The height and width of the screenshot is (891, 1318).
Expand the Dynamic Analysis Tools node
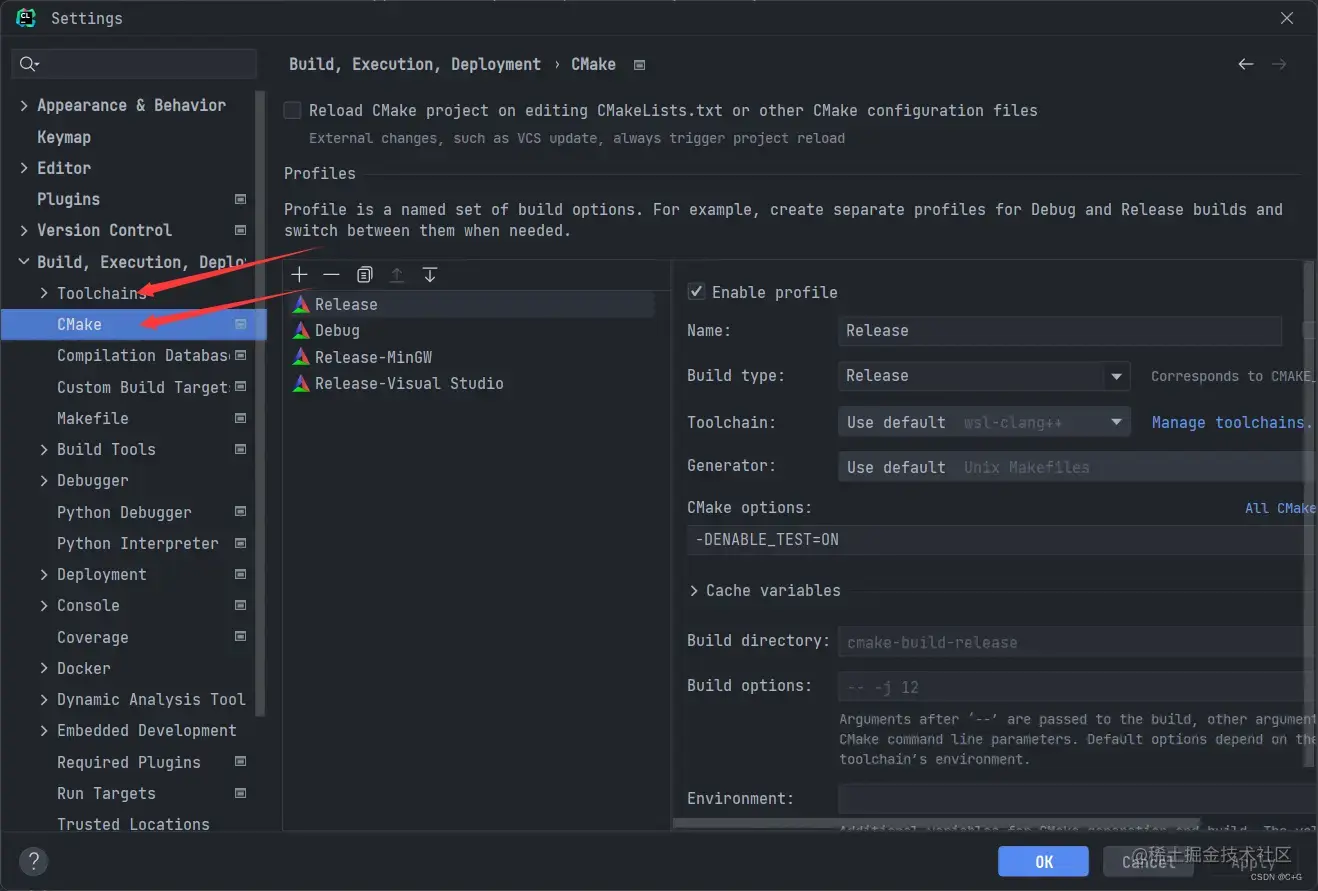coord(44,700)
